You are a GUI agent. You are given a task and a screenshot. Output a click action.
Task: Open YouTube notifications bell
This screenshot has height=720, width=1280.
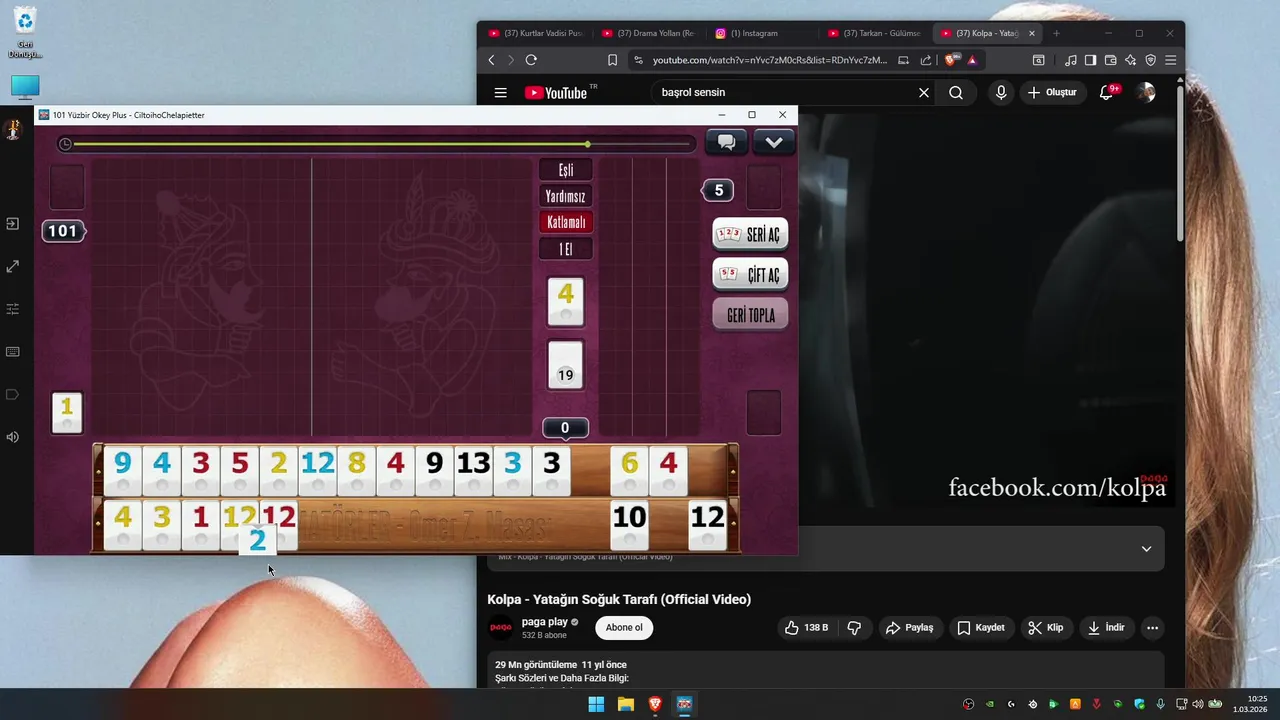click(x=1107, y=93)
